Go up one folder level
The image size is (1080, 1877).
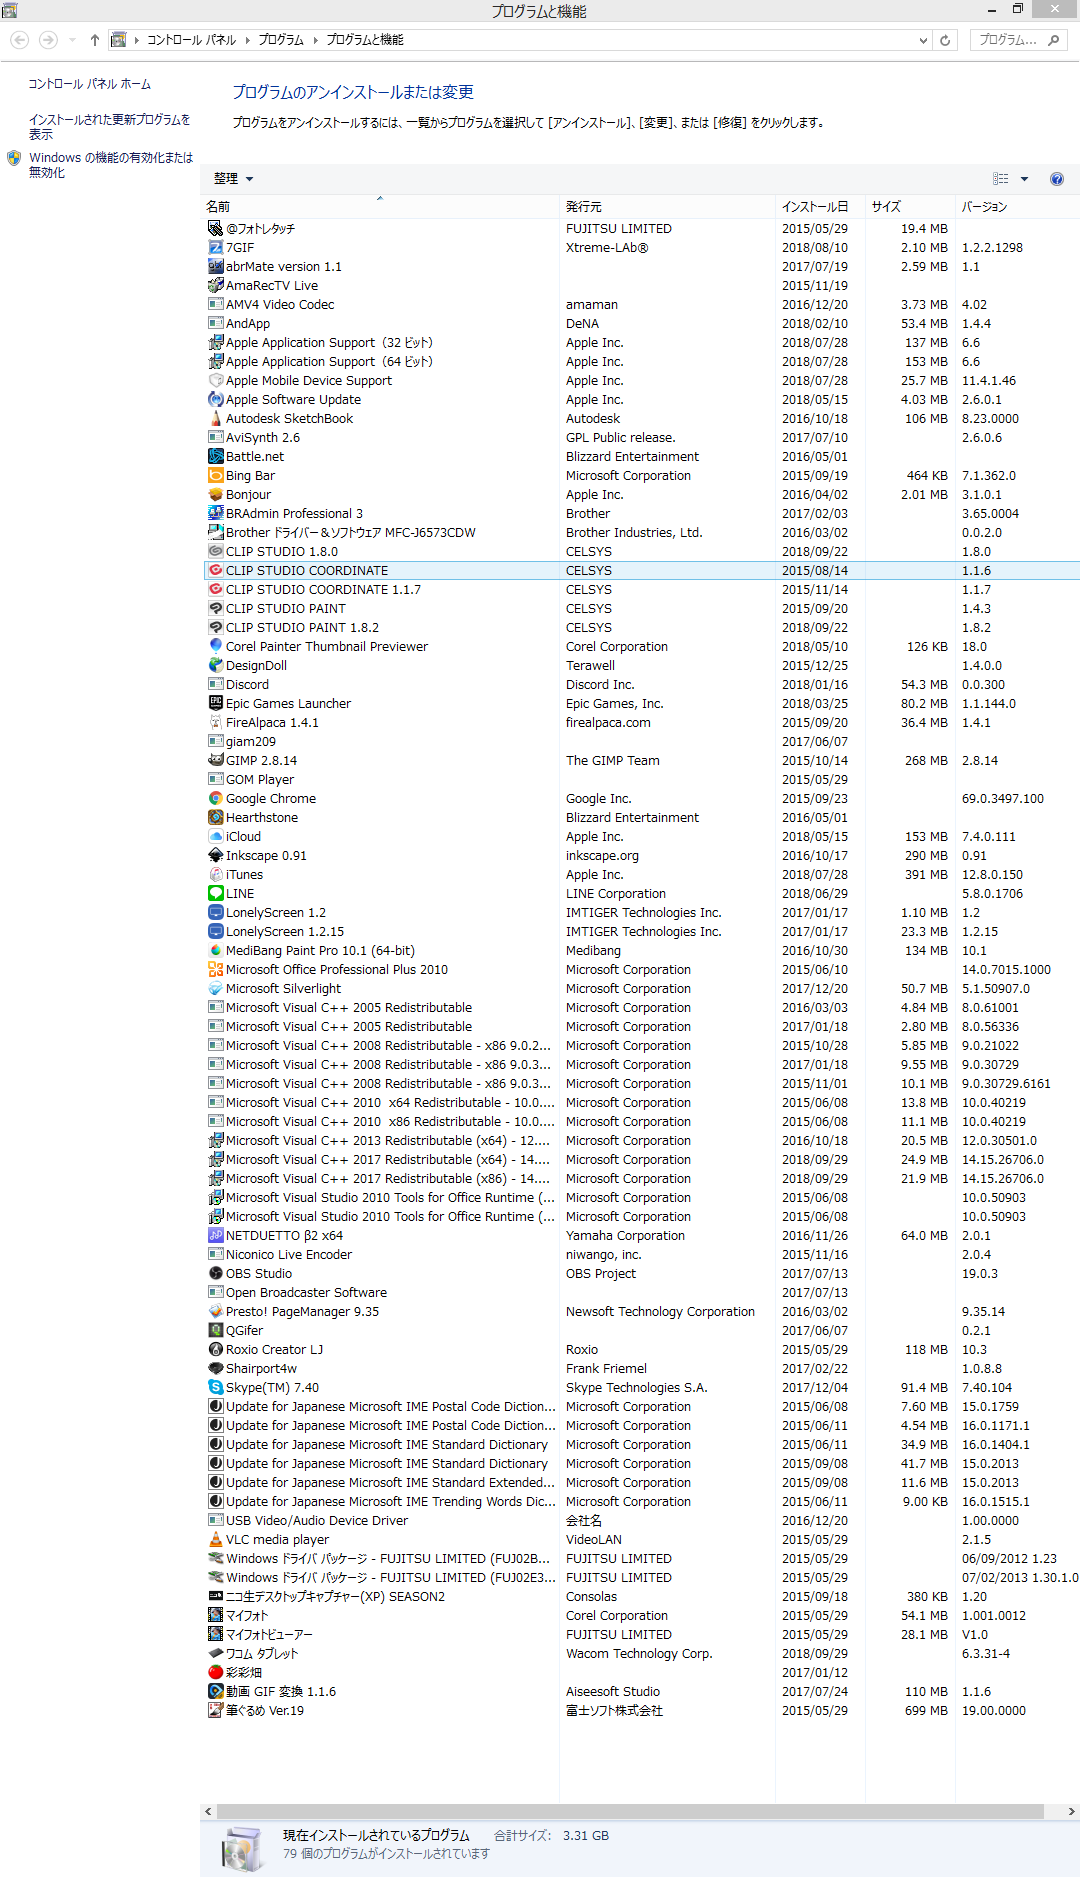point(94,40)
